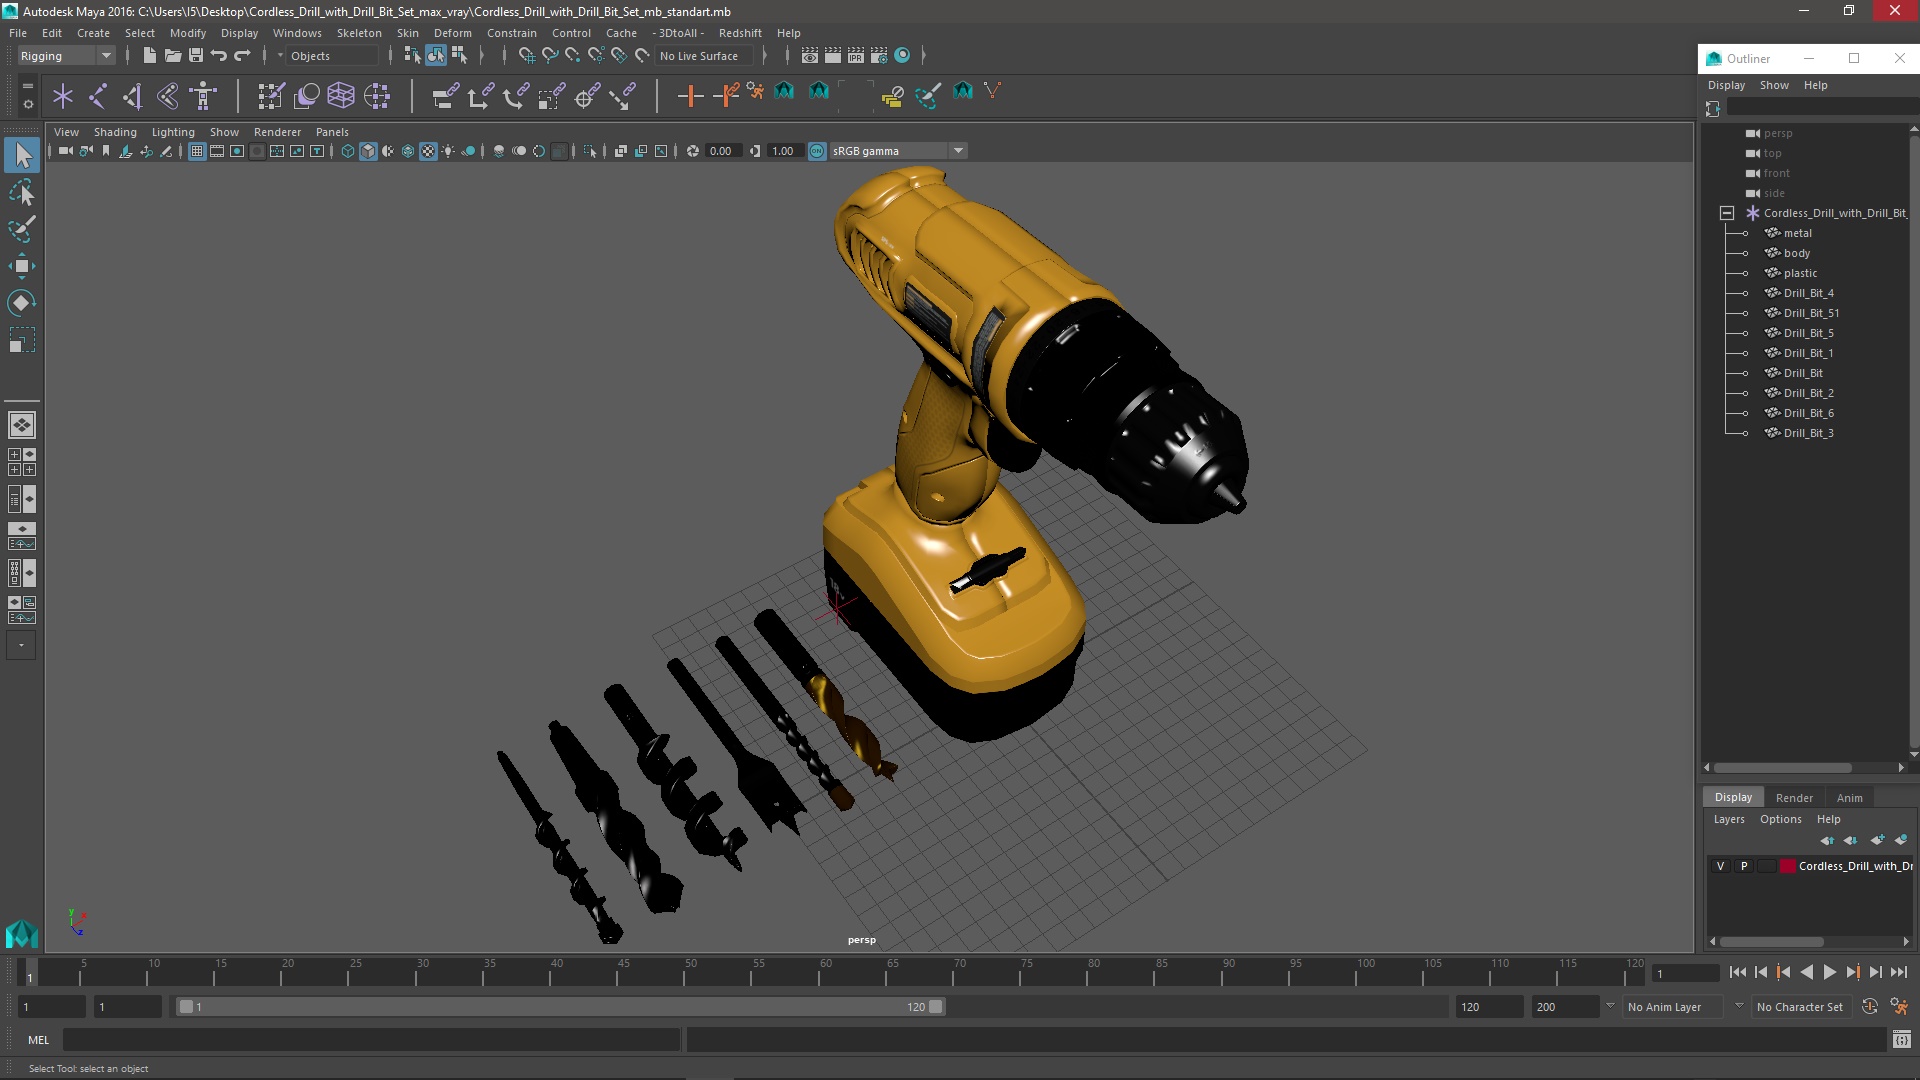Click the Human IK skeleton shelf icon

(203, 96)
